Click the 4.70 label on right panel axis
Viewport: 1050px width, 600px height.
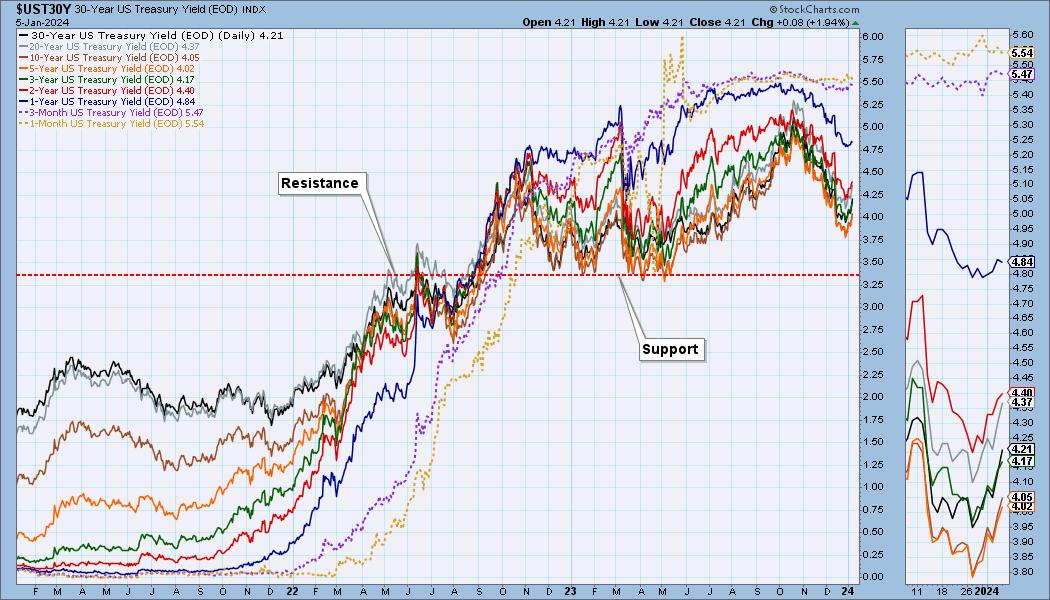click(x=1022, y=303)
